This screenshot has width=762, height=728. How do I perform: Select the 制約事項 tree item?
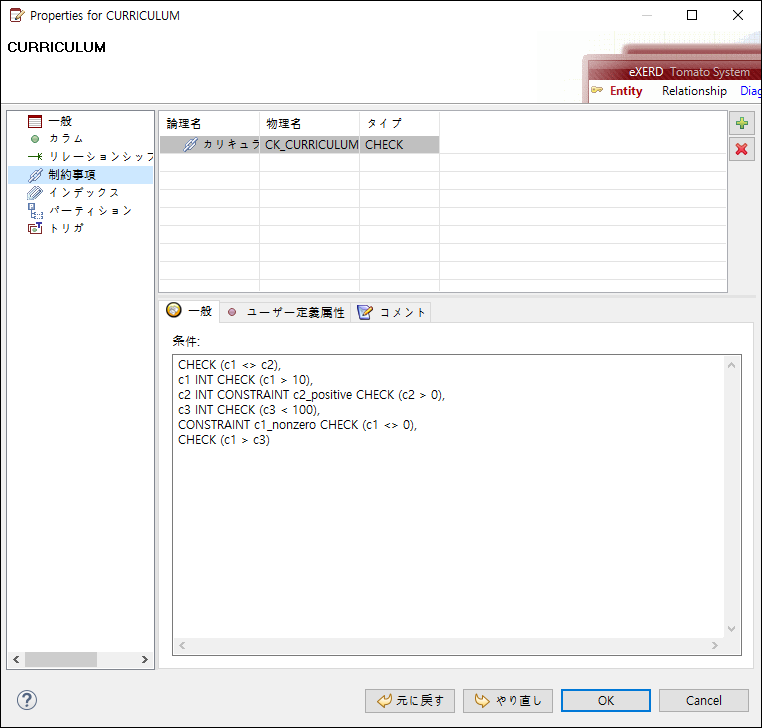[72, 174]
